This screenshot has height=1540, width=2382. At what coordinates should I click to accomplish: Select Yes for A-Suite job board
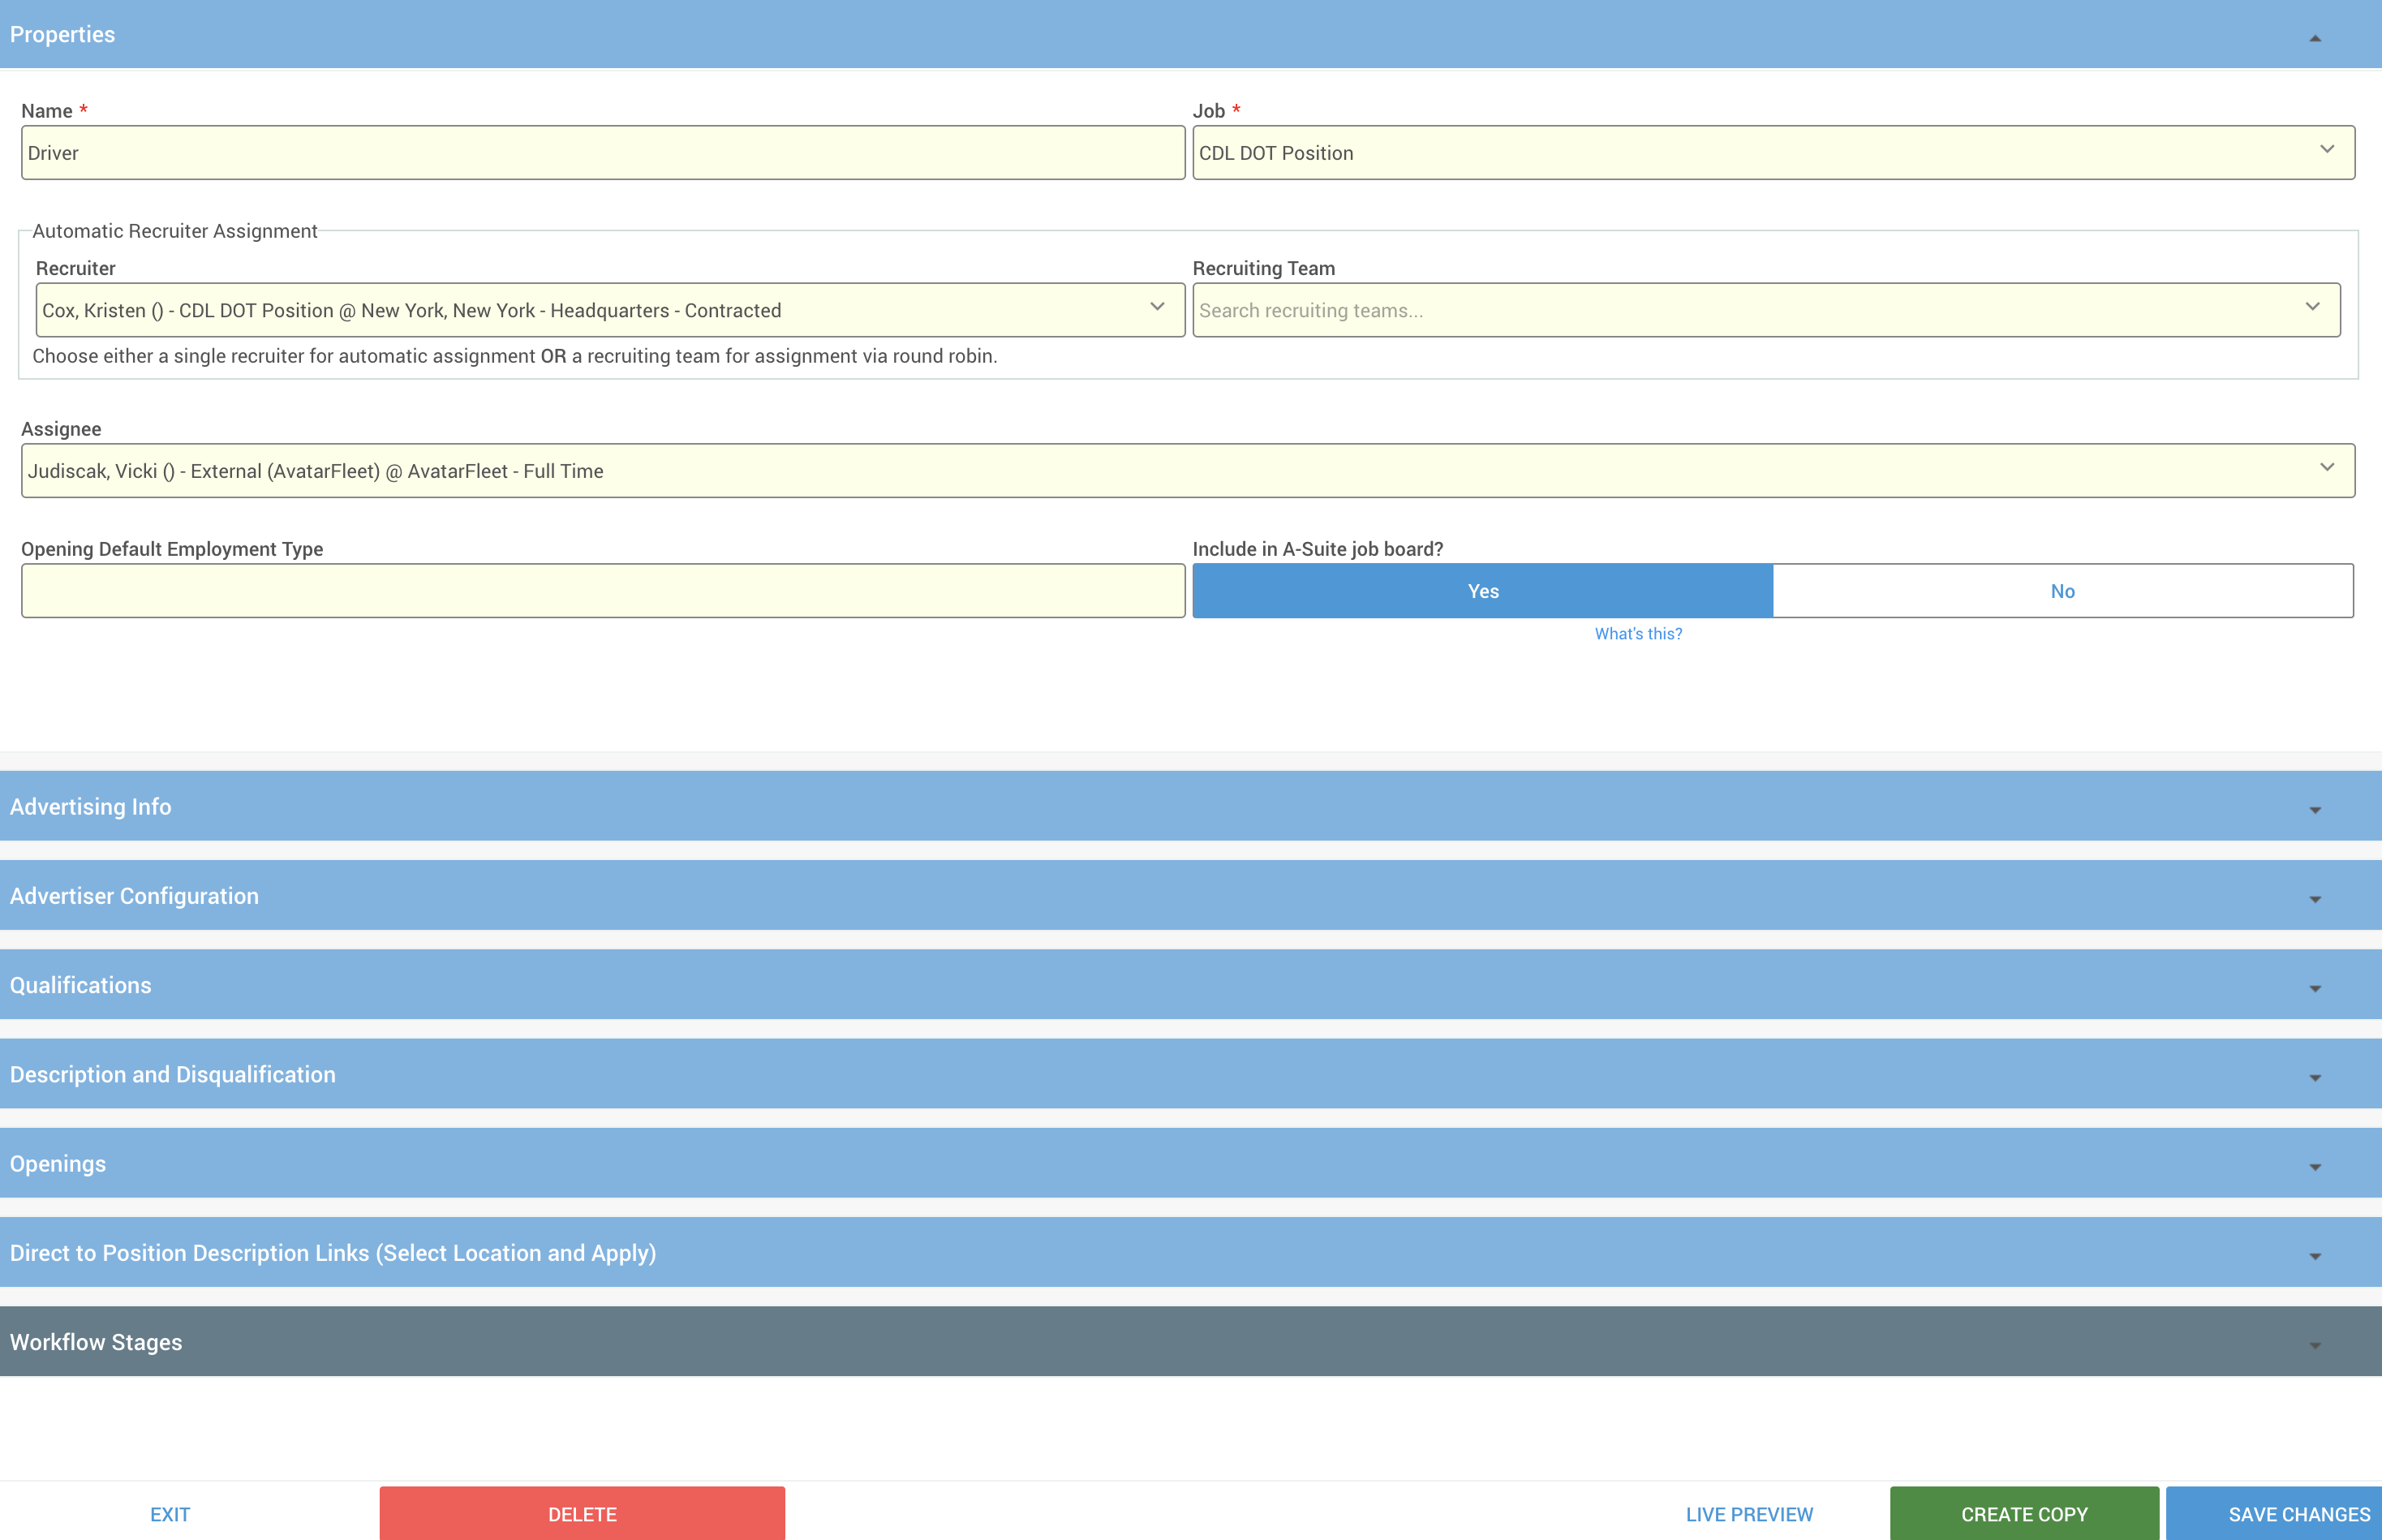click(x=1483, y=591)
